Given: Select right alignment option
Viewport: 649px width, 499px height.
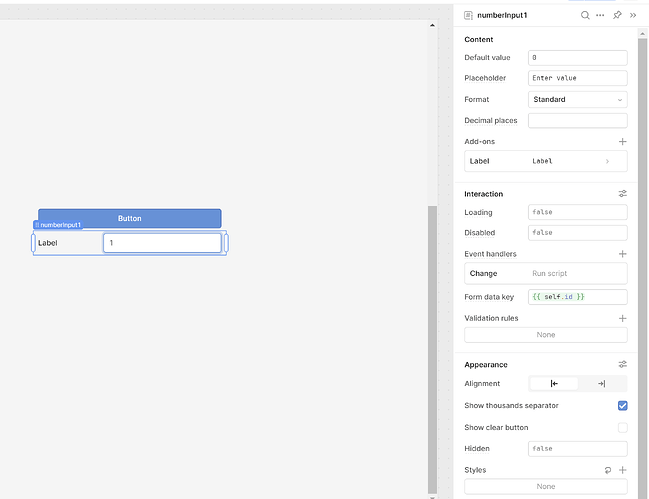Looking at the screenshot, I should point(602,384).
